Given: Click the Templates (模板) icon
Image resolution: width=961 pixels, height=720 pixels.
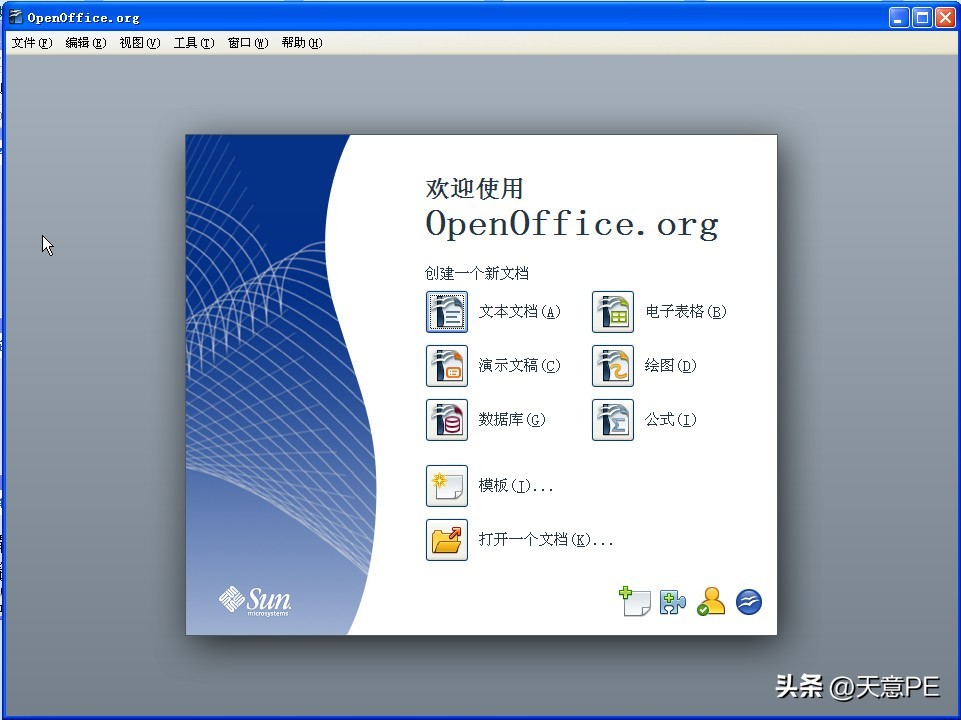Looking at the screenshot, I should click(447, 486).
